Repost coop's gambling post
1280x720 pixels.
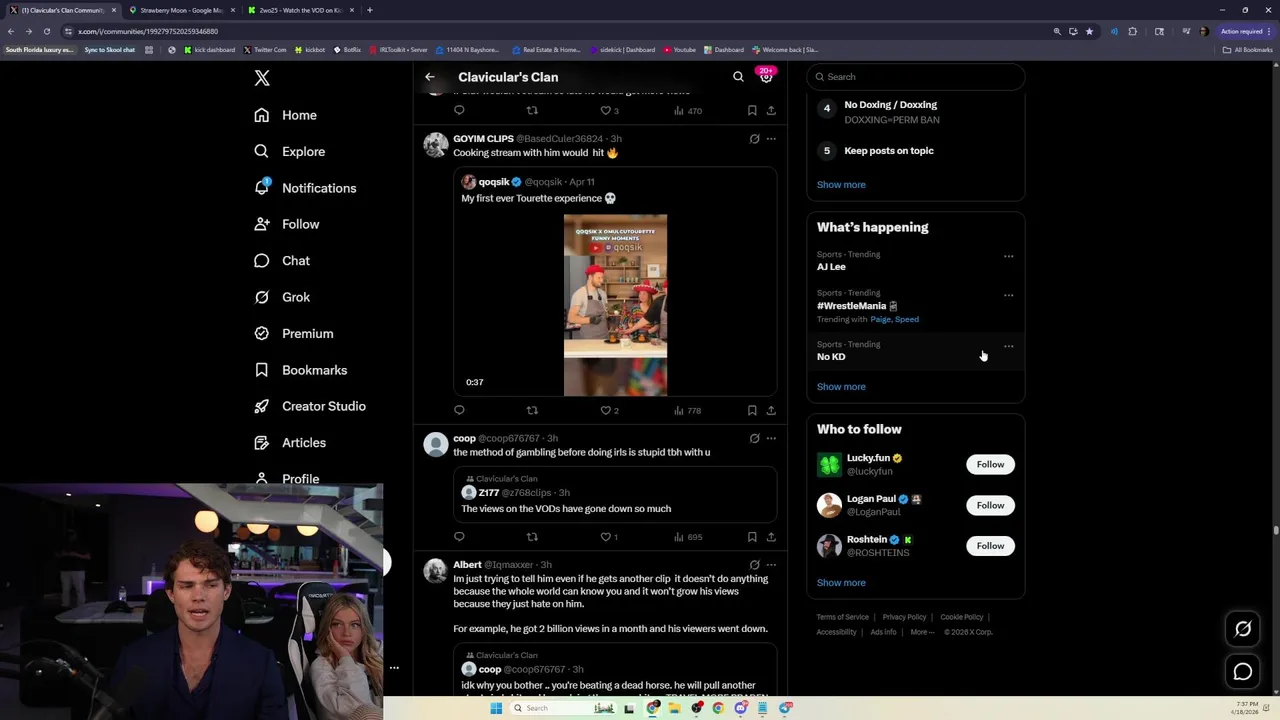pos(532,537)
